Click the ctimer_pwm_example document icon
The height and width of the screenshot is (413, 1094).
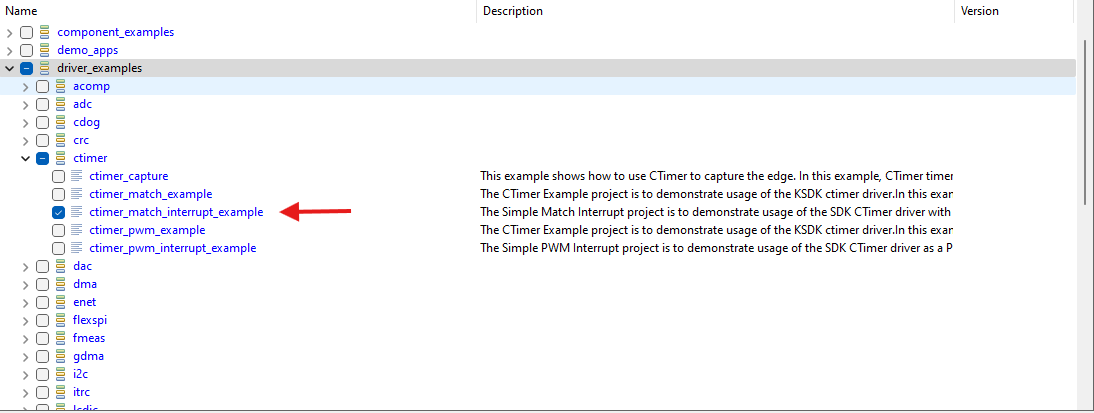point(76,230)
